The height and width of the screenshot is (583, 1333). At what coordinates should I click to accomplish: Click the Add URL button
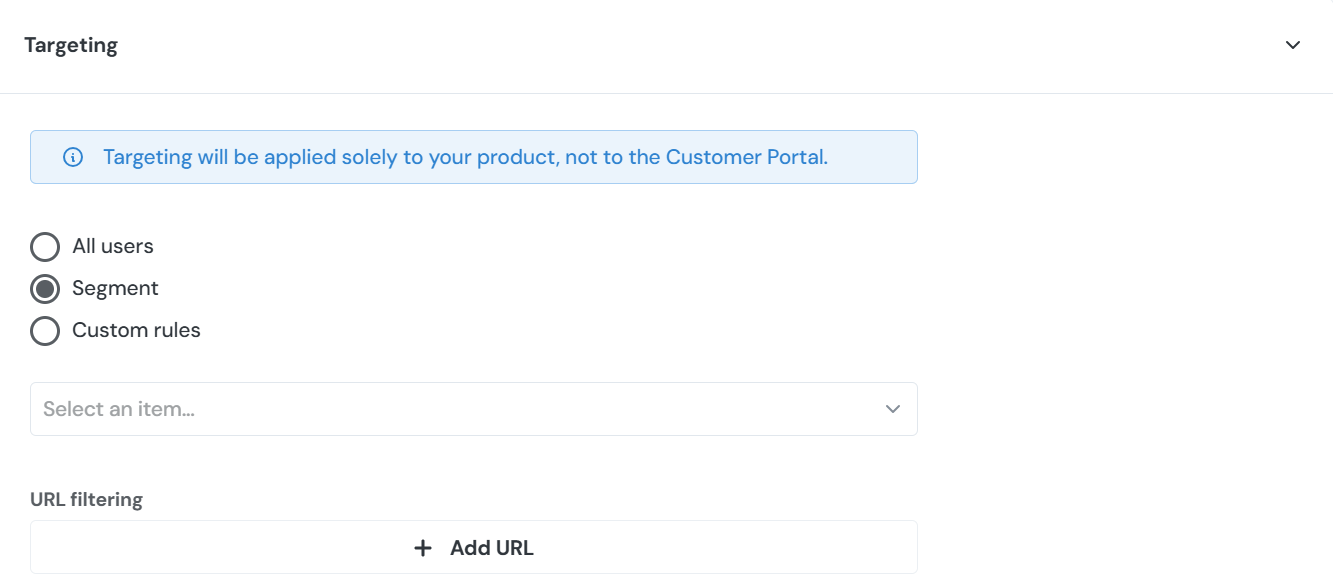tap(473, 548)
